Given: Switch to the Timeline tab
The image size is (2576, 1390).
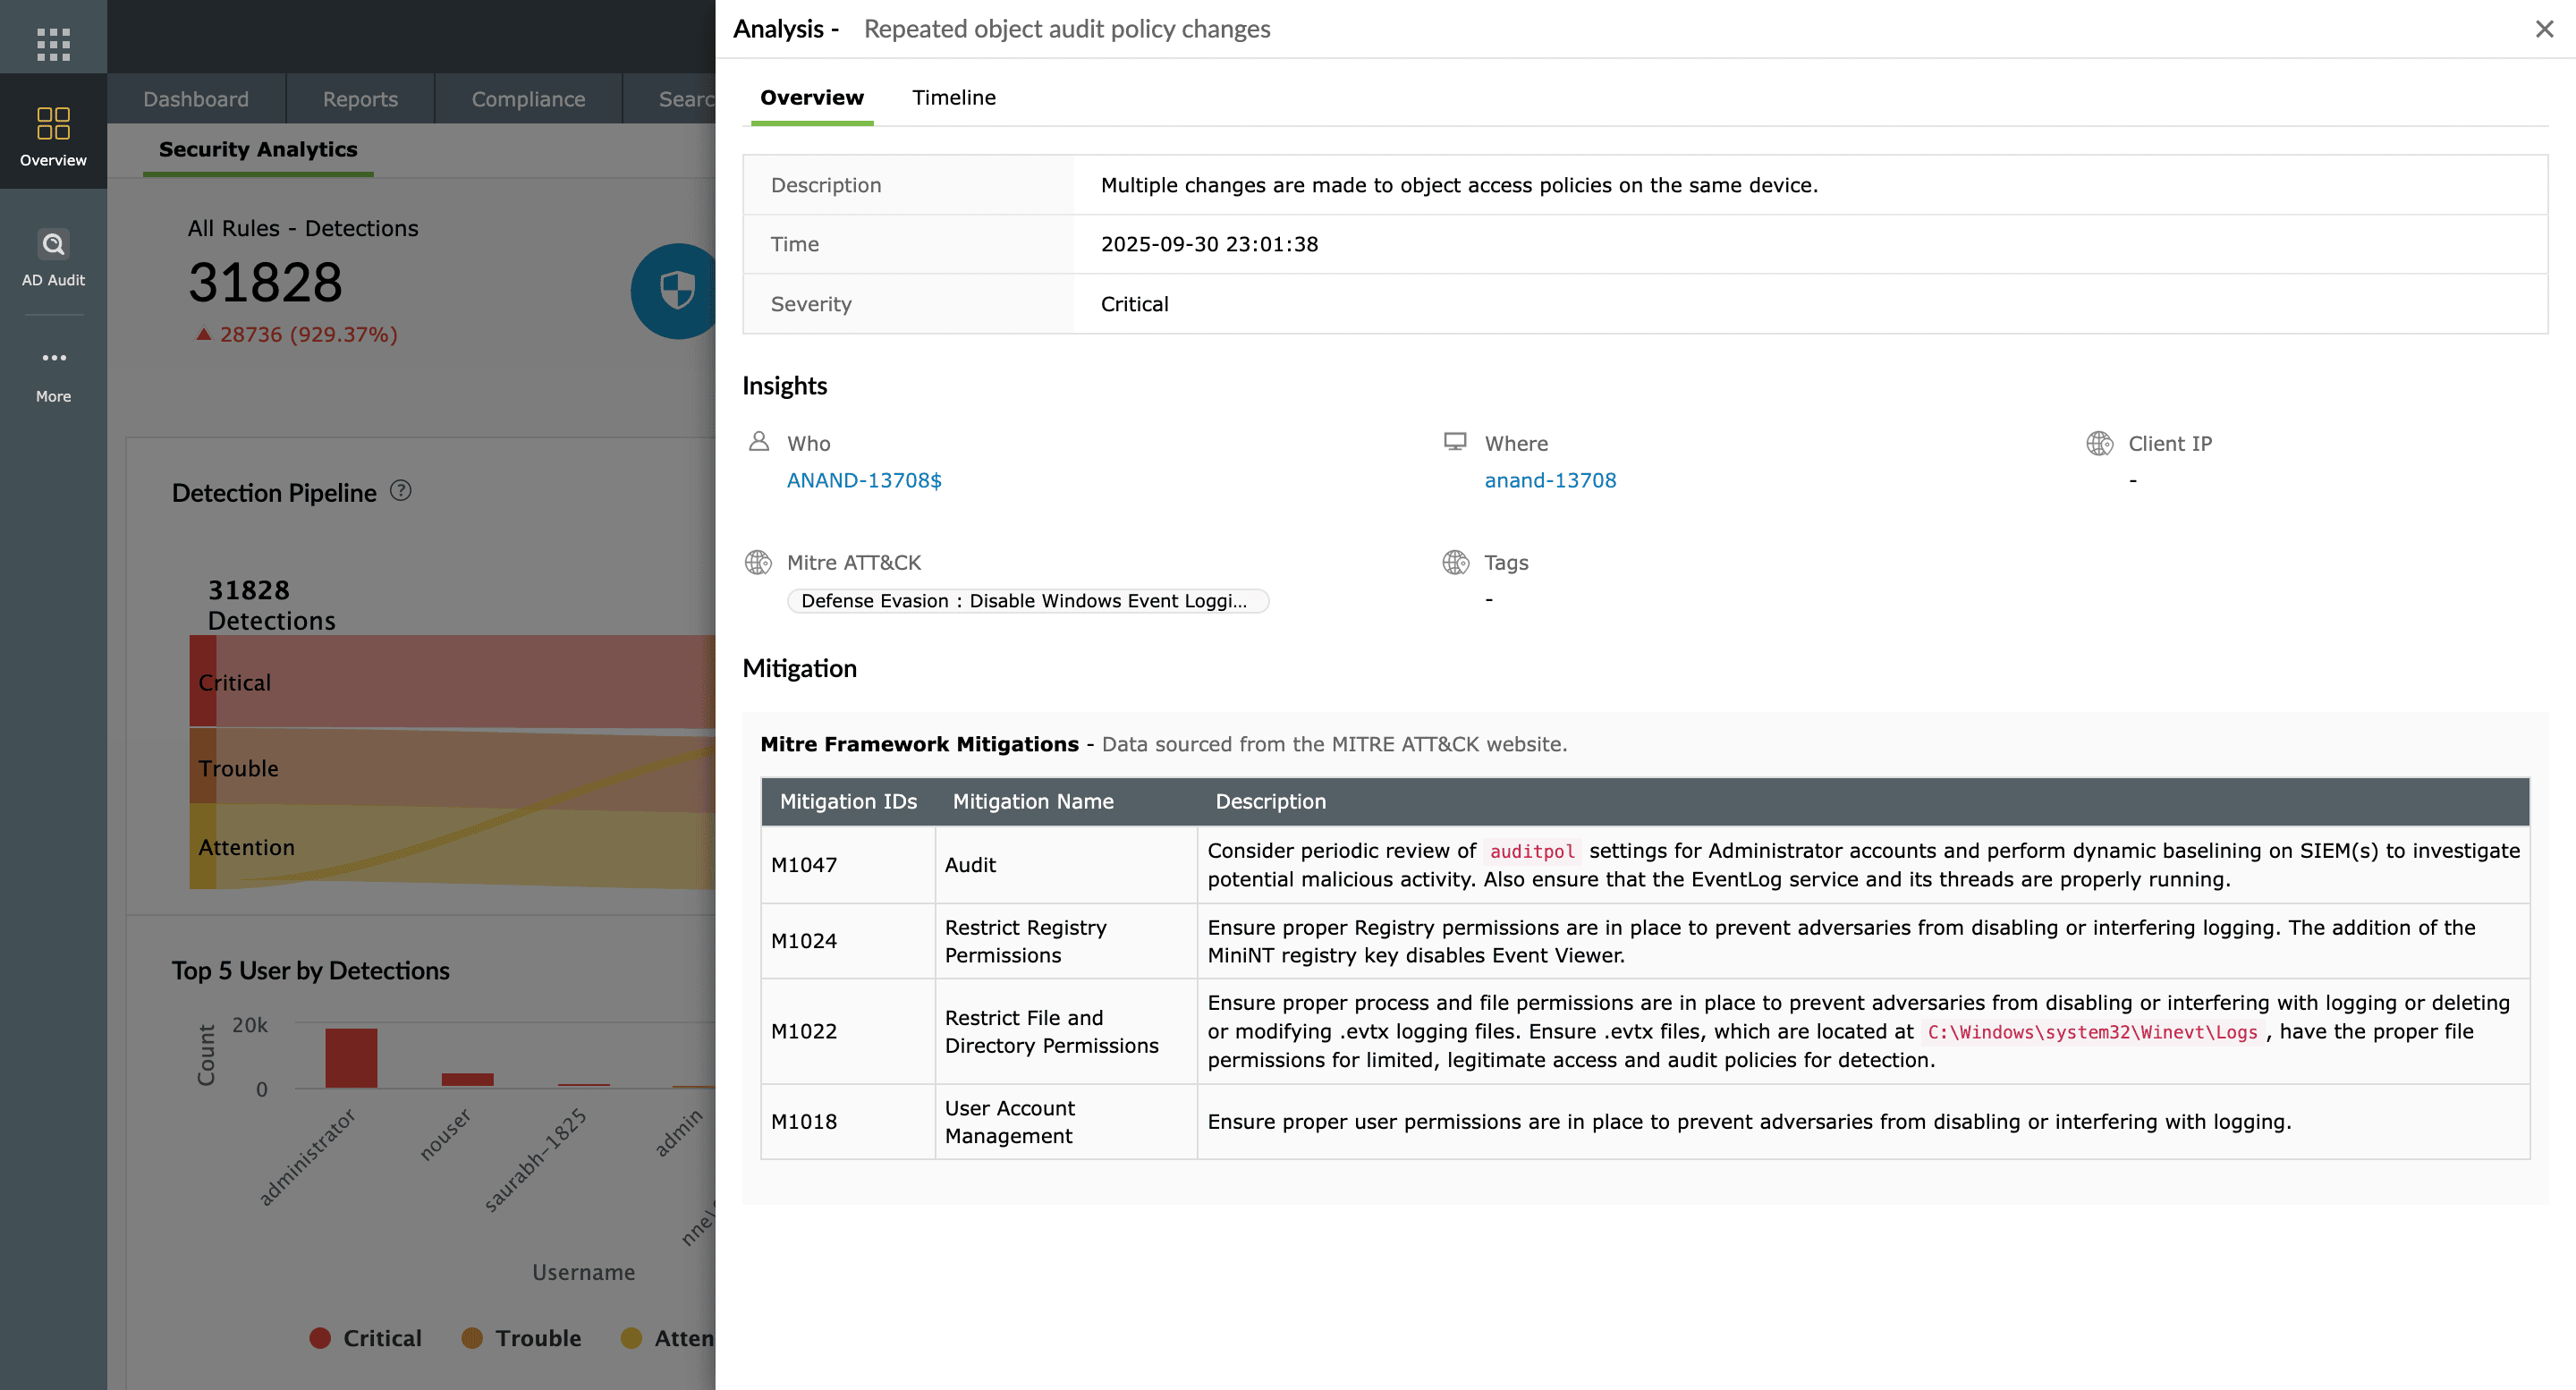Looking at the screenshot, I should 953,97.
